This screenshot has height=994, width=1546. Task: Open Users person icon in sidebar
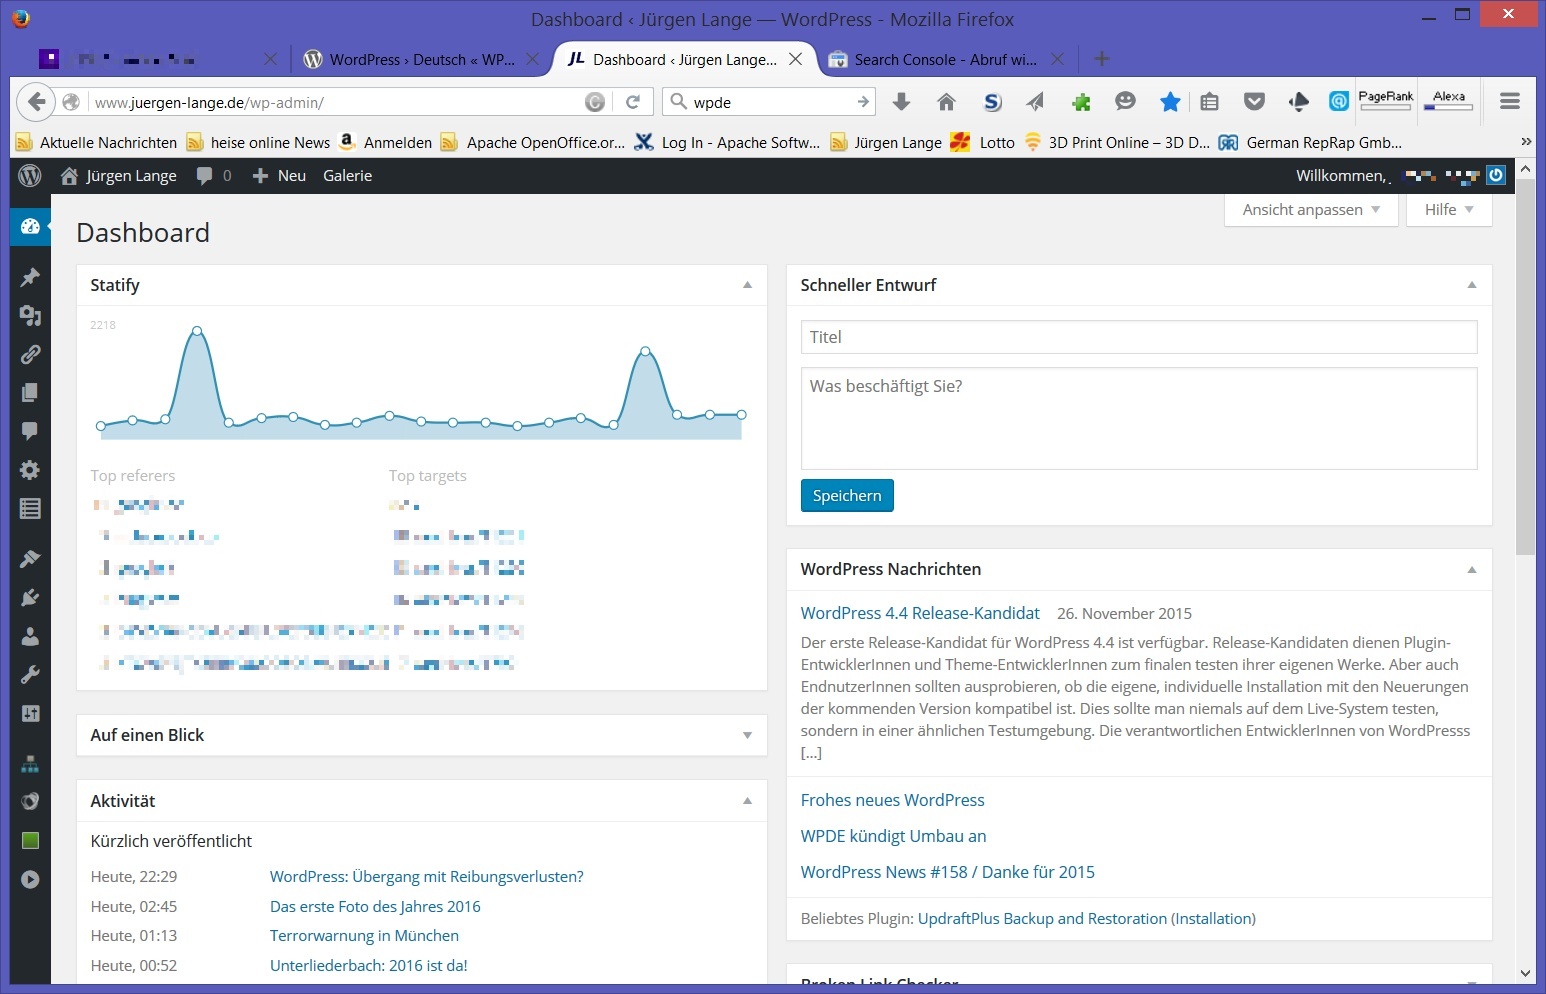tap(30, 636)
